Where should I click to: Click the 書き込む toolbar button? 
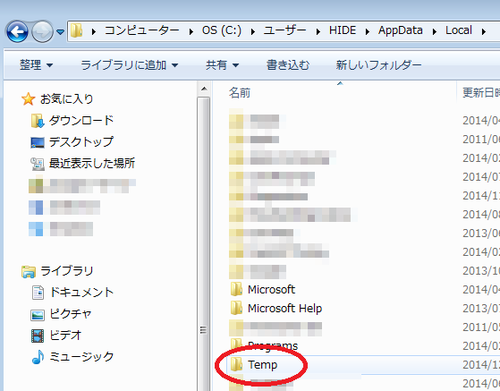[x=288, y=65]
